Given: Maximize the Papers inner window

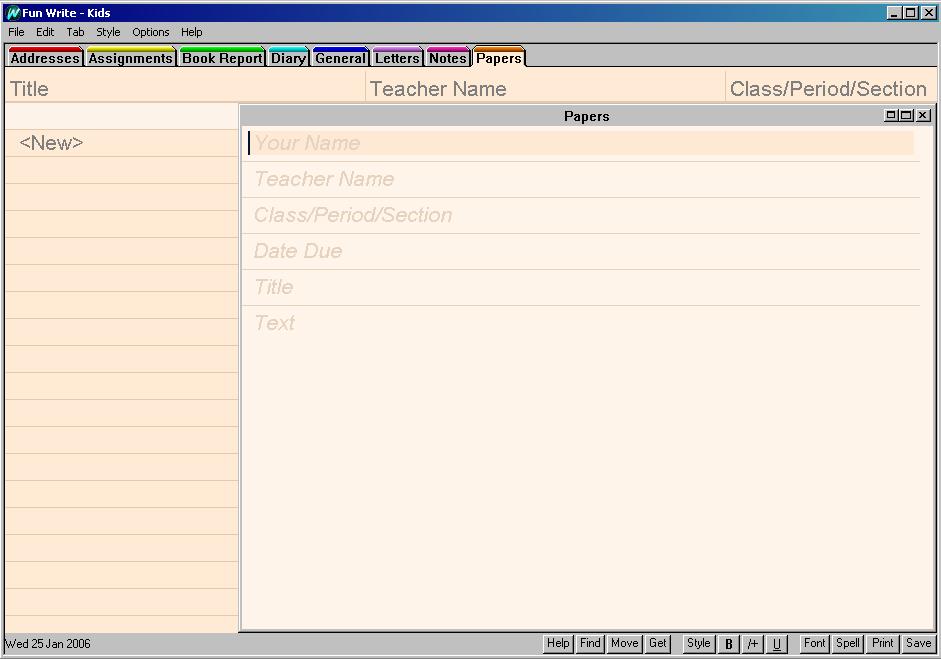Looking at the screenshot, I should 907,115.
